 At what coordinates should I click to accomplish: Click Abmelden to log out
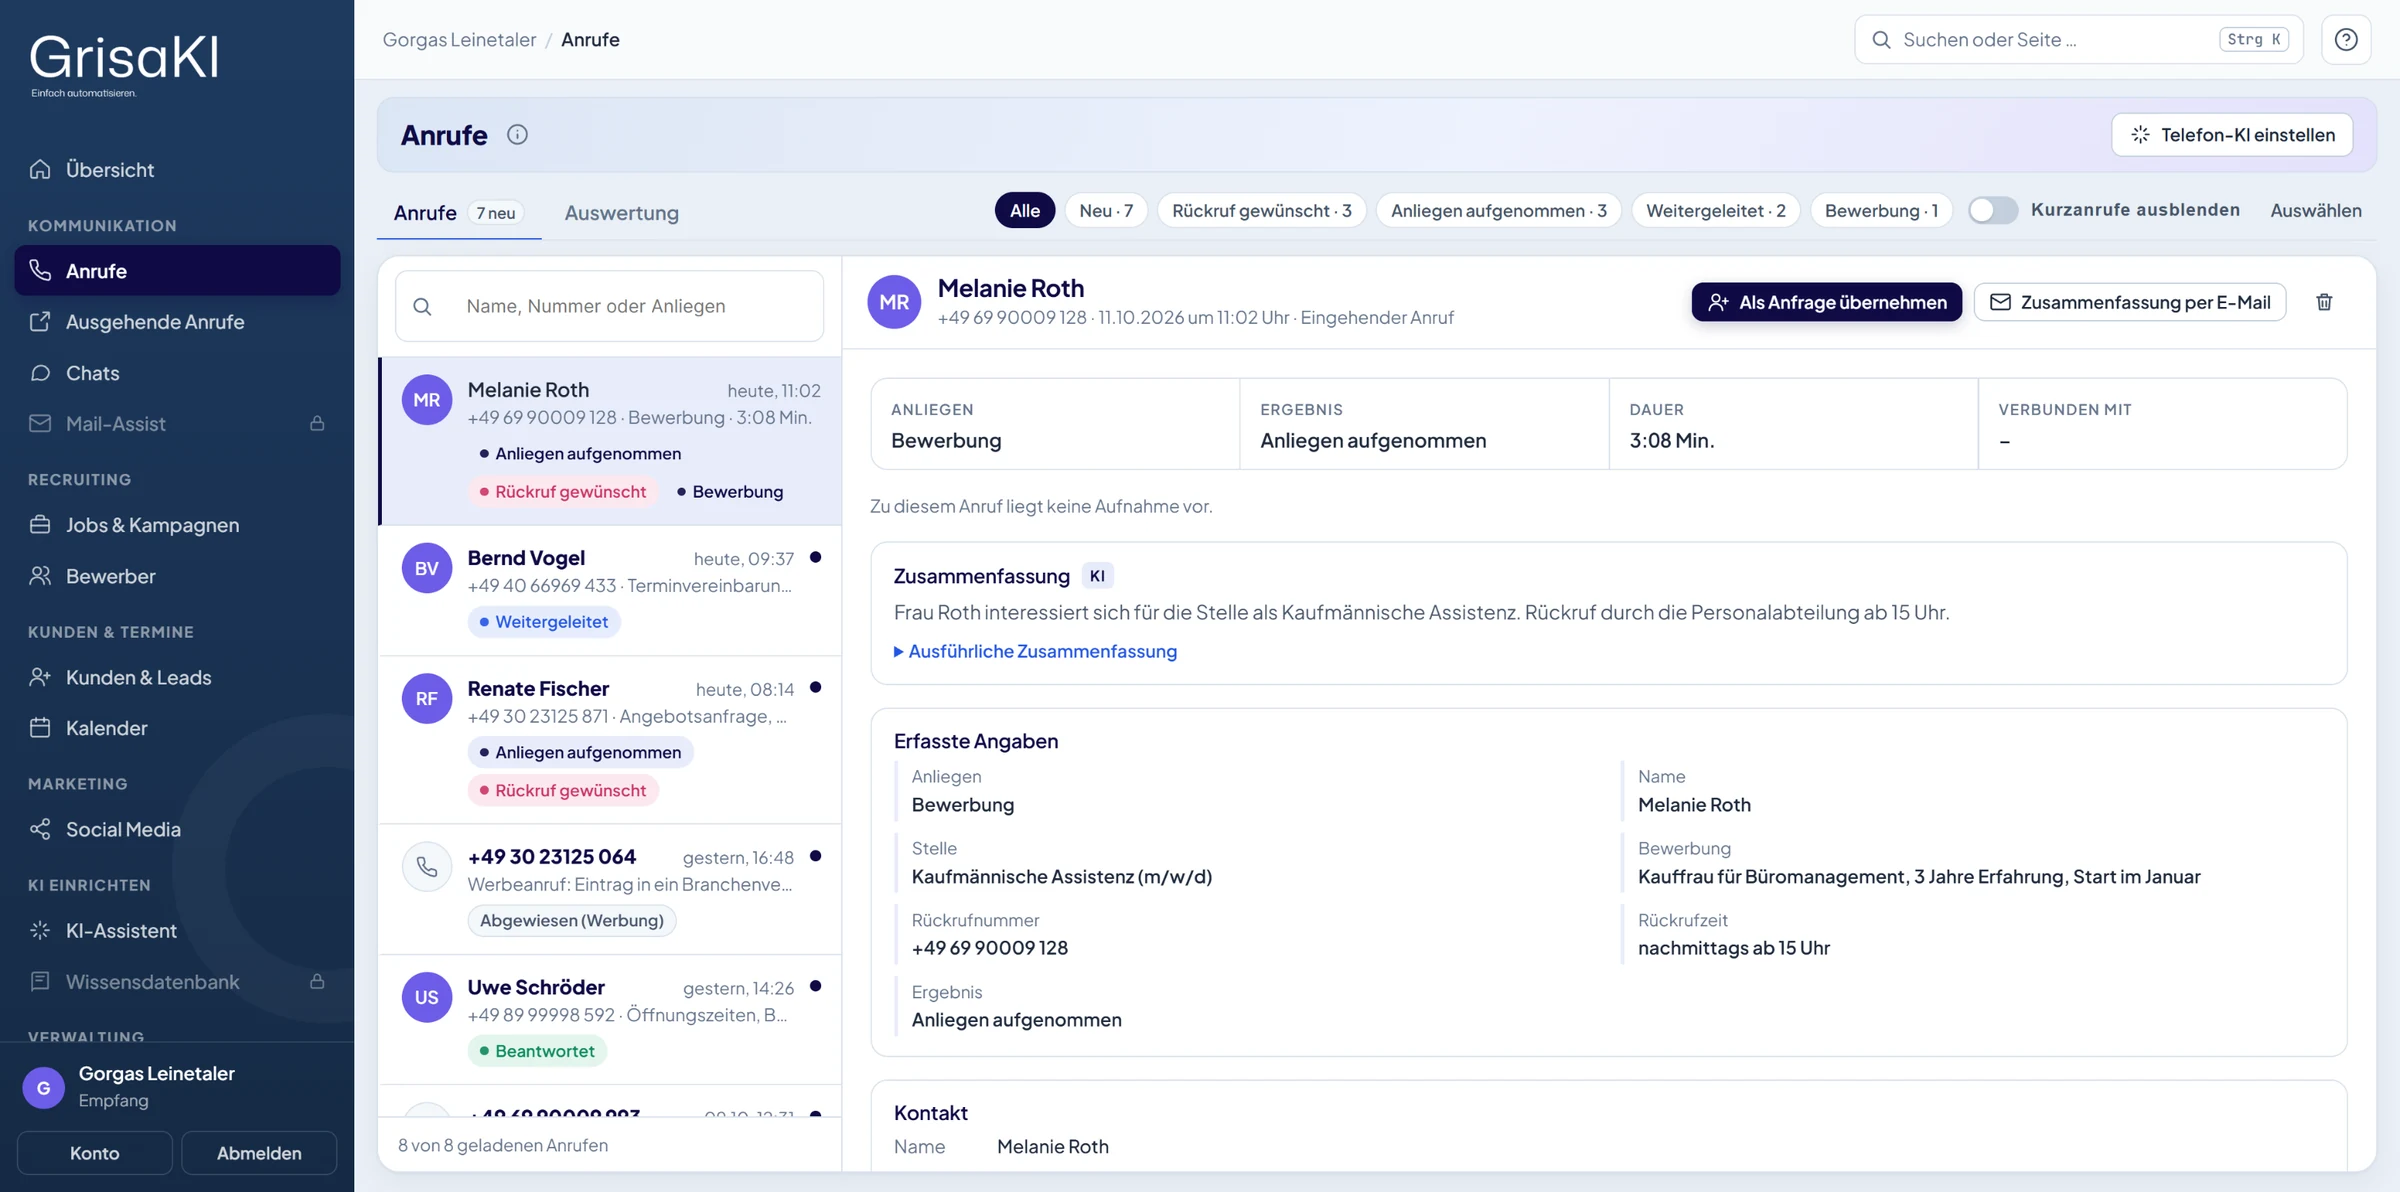coord(259,1153)
